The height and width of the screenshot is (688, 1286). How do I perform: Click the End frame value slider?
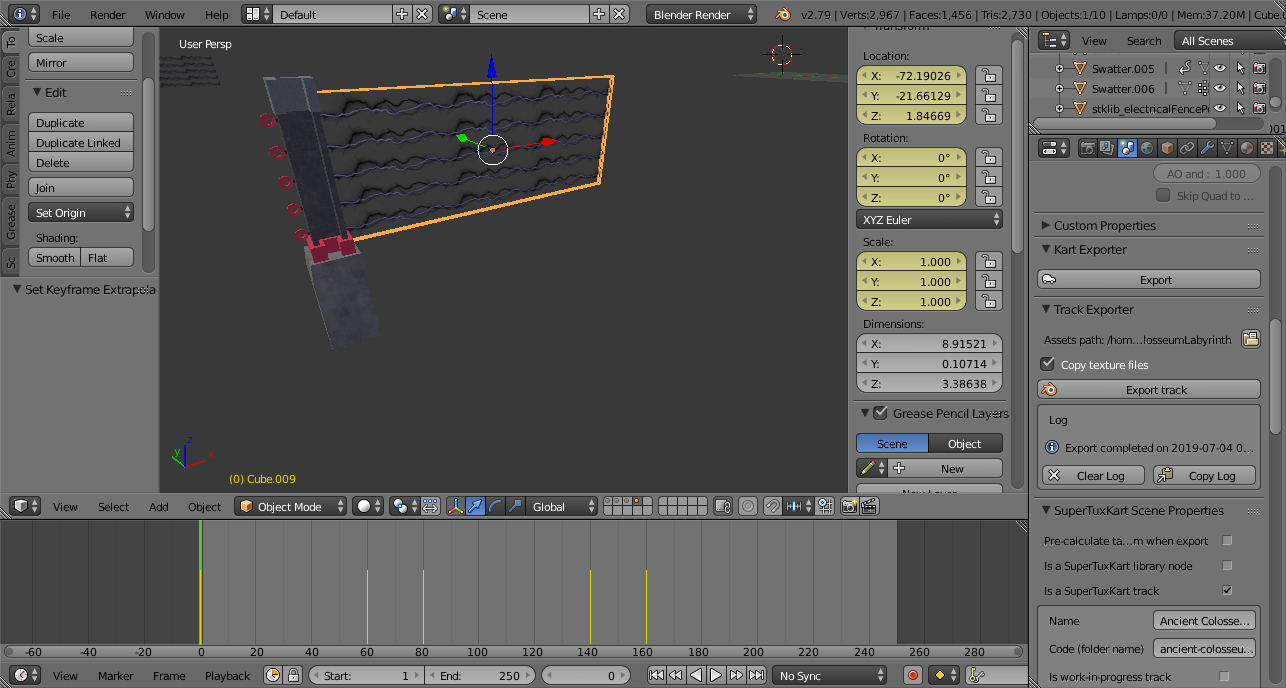coord(480,676)
